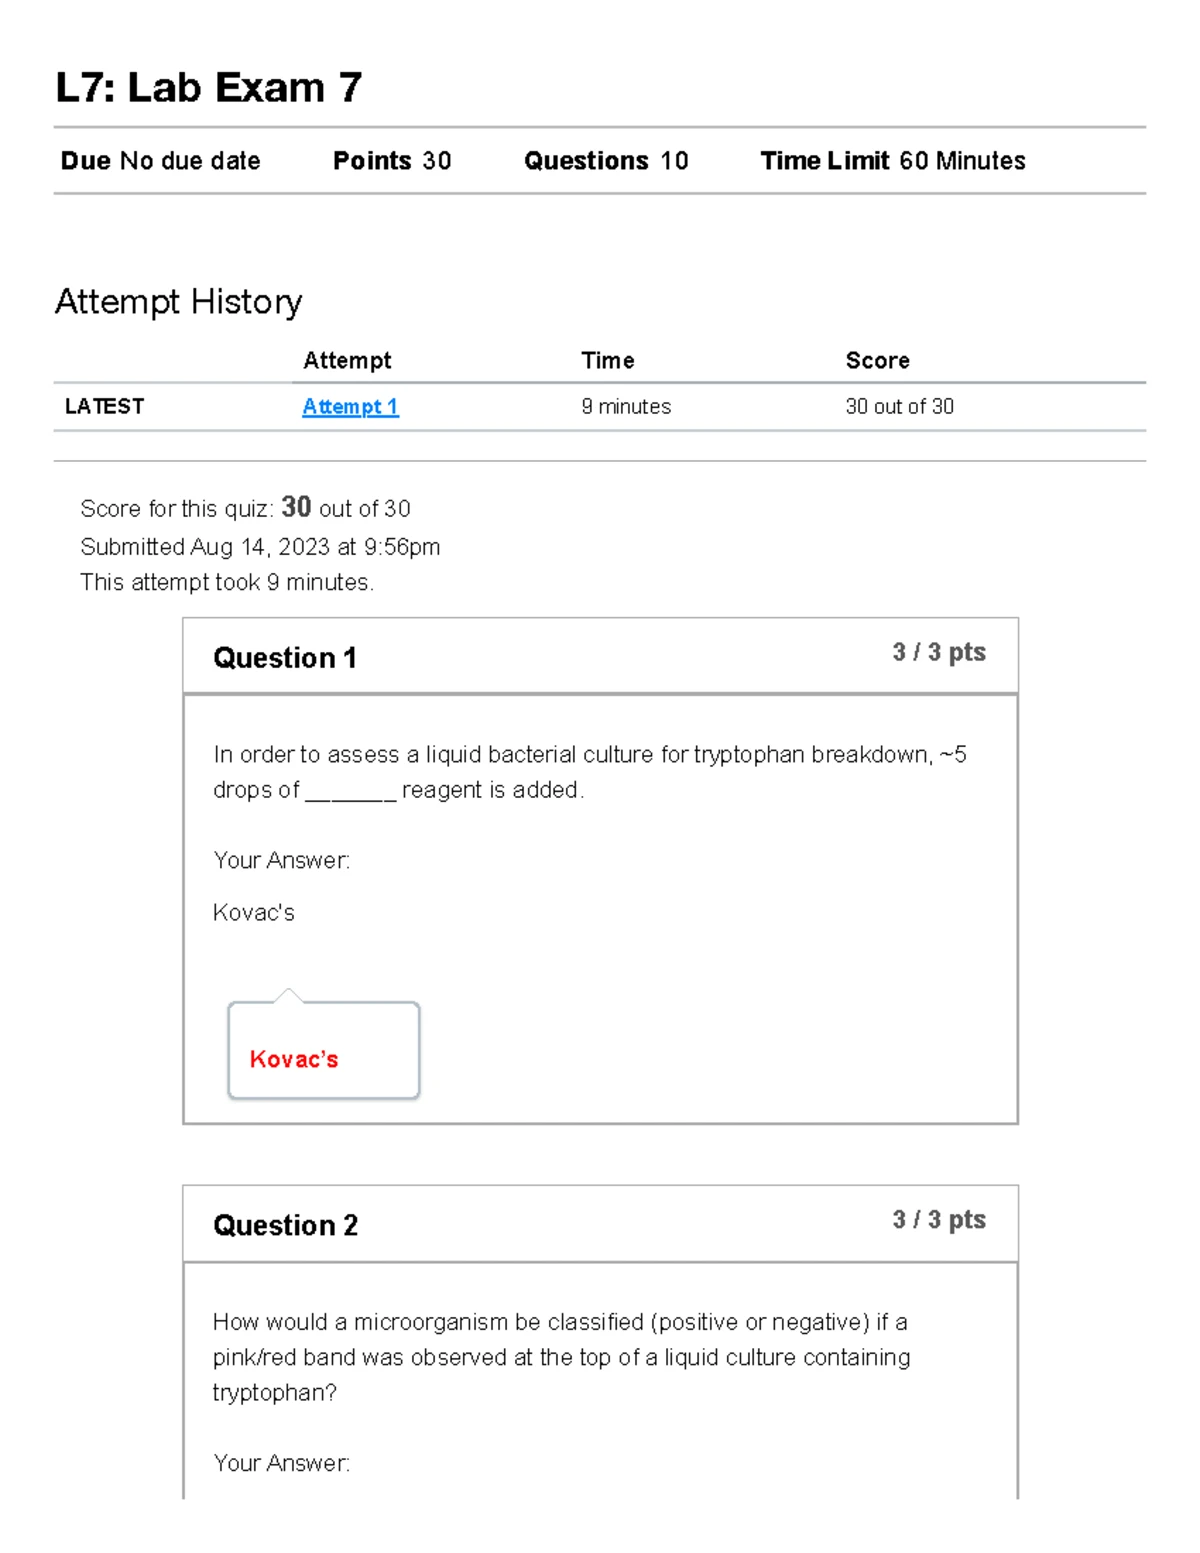
Task: Open the Attempt 1 link
Action: point(350,407)
